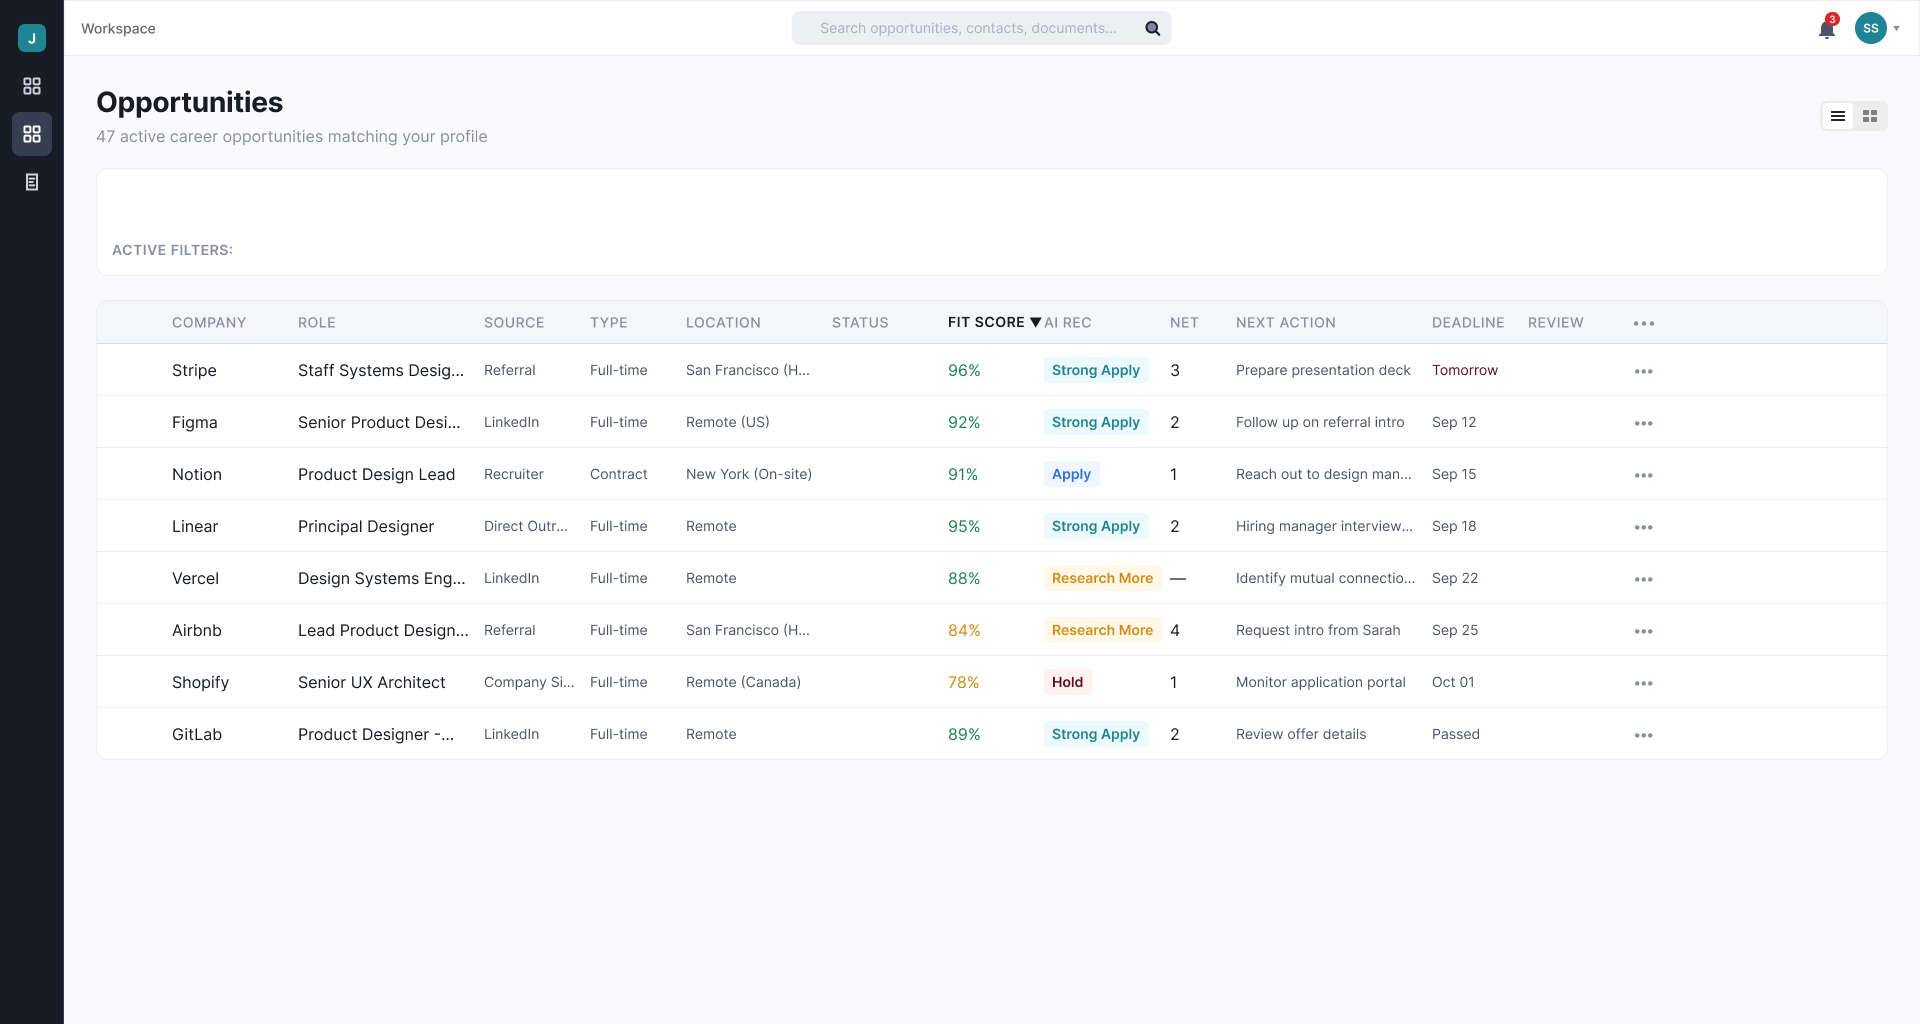
Task: Open the unhighlighted grid icon in sidebar
Action: point(32,86)
